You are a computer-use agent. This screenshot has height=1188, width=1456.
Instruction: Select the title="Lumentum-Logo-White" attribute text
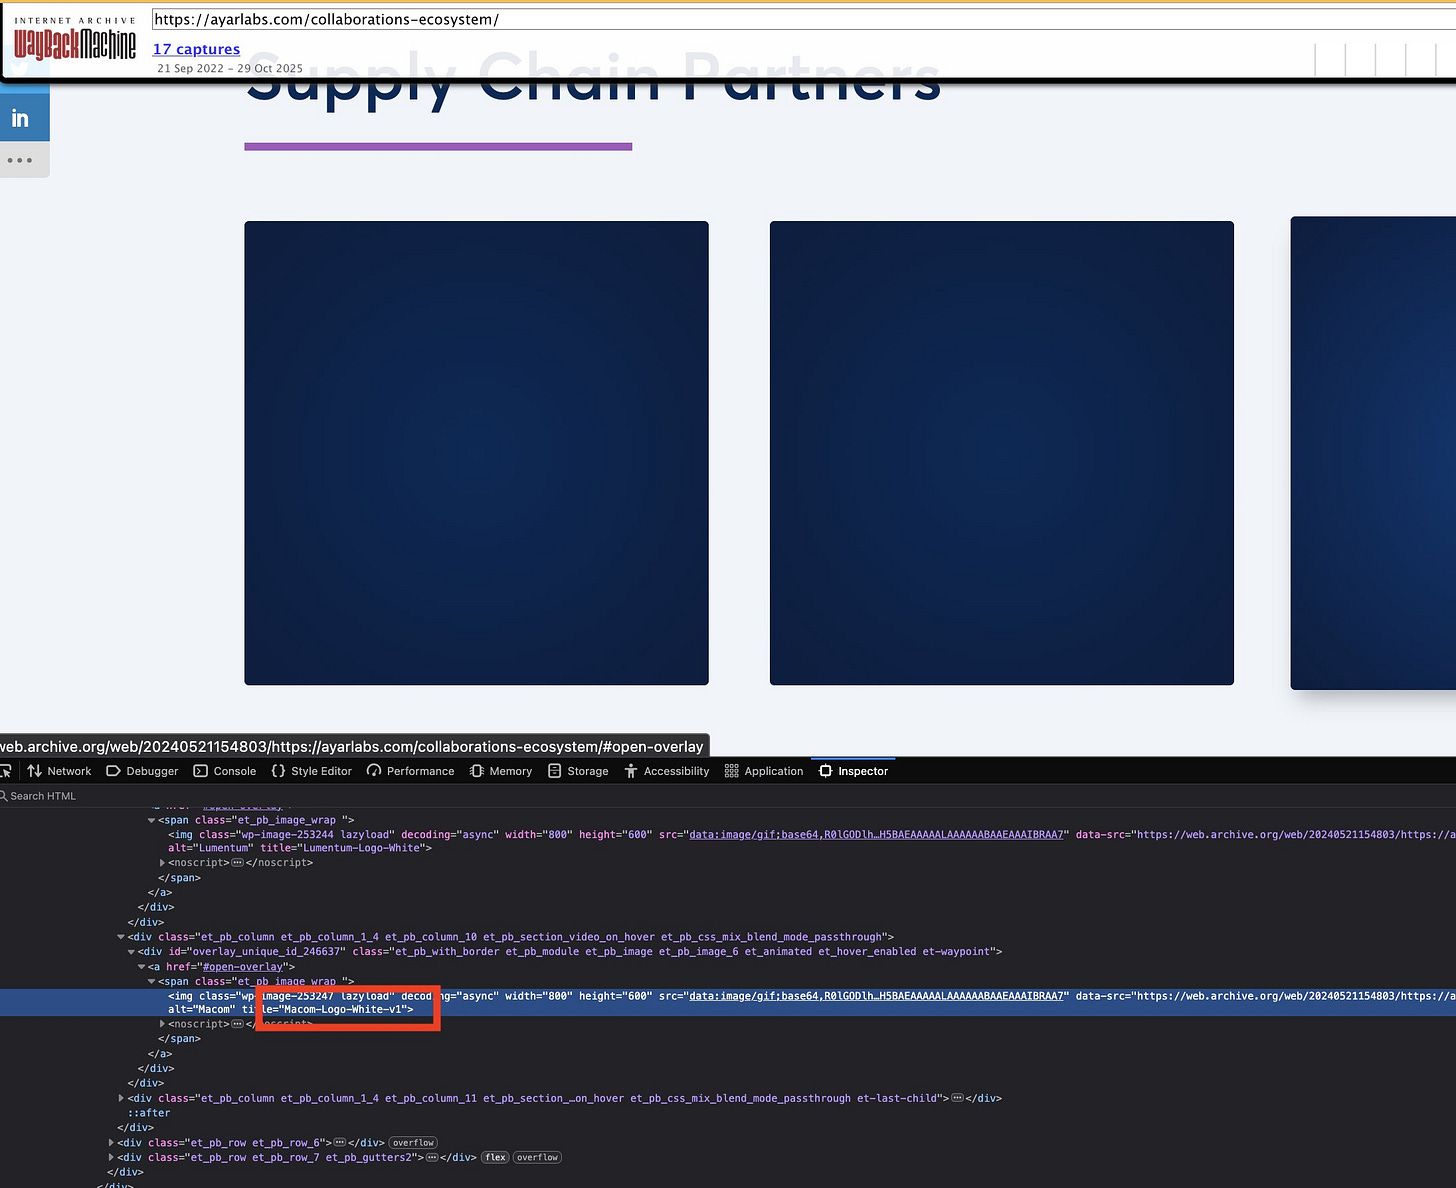[x=343, y=848]
